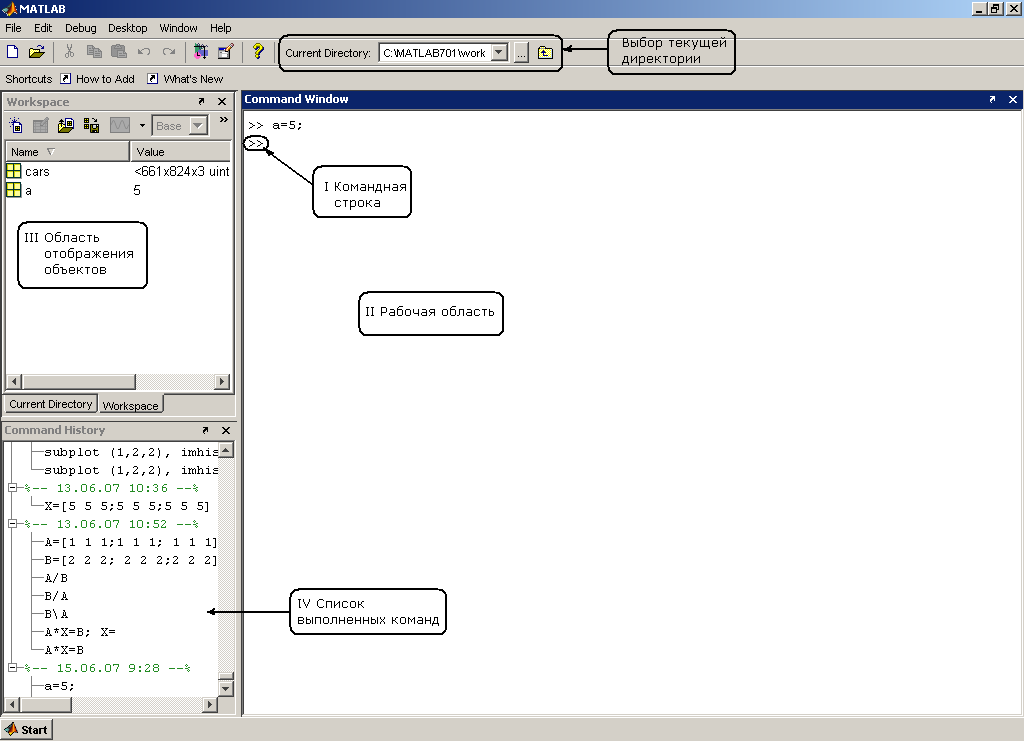Collapse the 13.06.07 10:52 history session
This screenshot has height=742, width=1024.
(12, 523)
